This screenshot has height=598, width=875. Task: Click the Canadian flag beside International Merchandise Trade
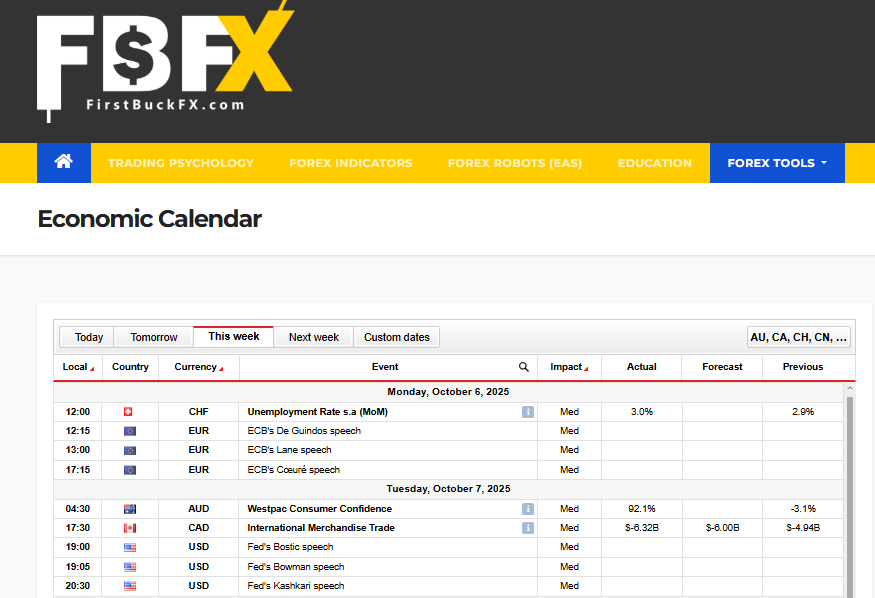point(129,527)
